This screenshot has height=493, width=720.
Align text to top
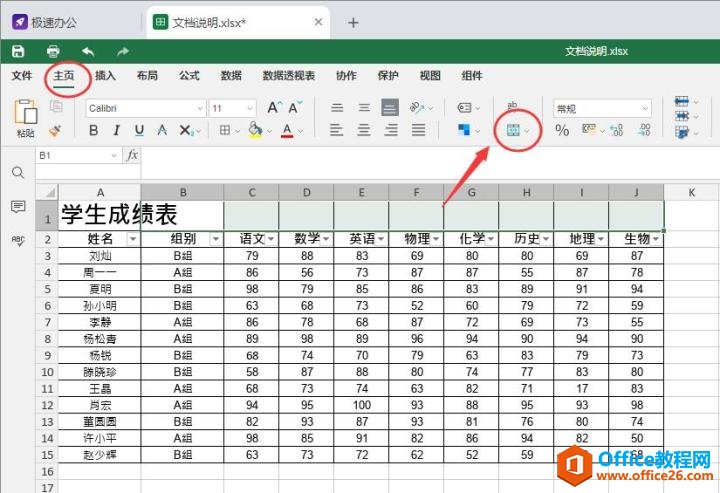[x=337, y=107]
